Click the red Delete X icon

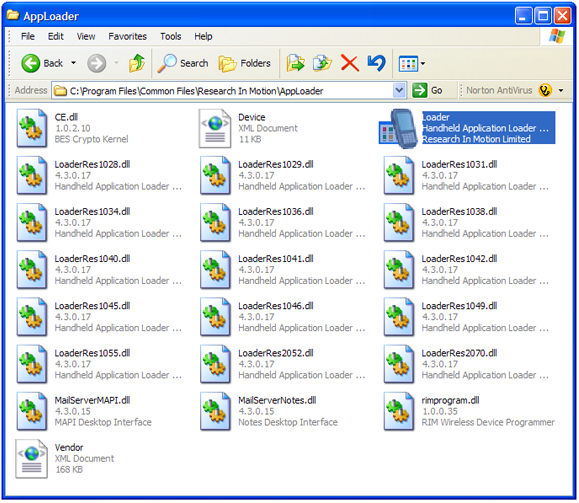click(x=349, y=63)
